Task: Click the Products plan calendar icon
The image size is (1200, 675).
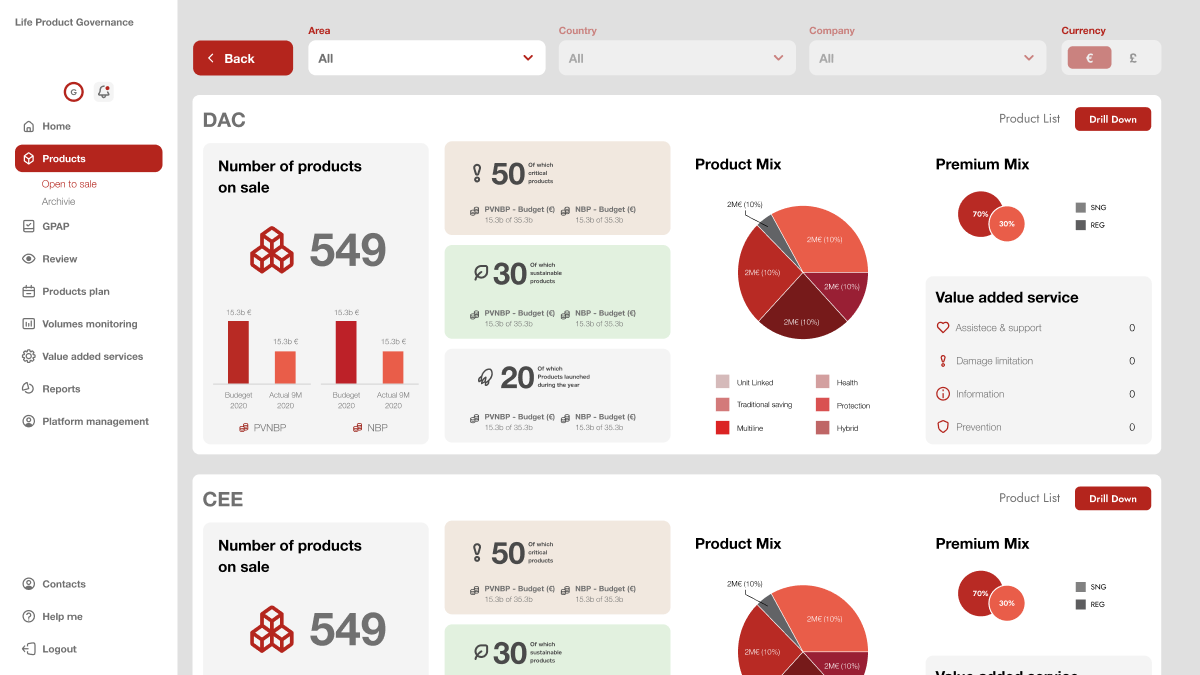Action: [28, 291]
